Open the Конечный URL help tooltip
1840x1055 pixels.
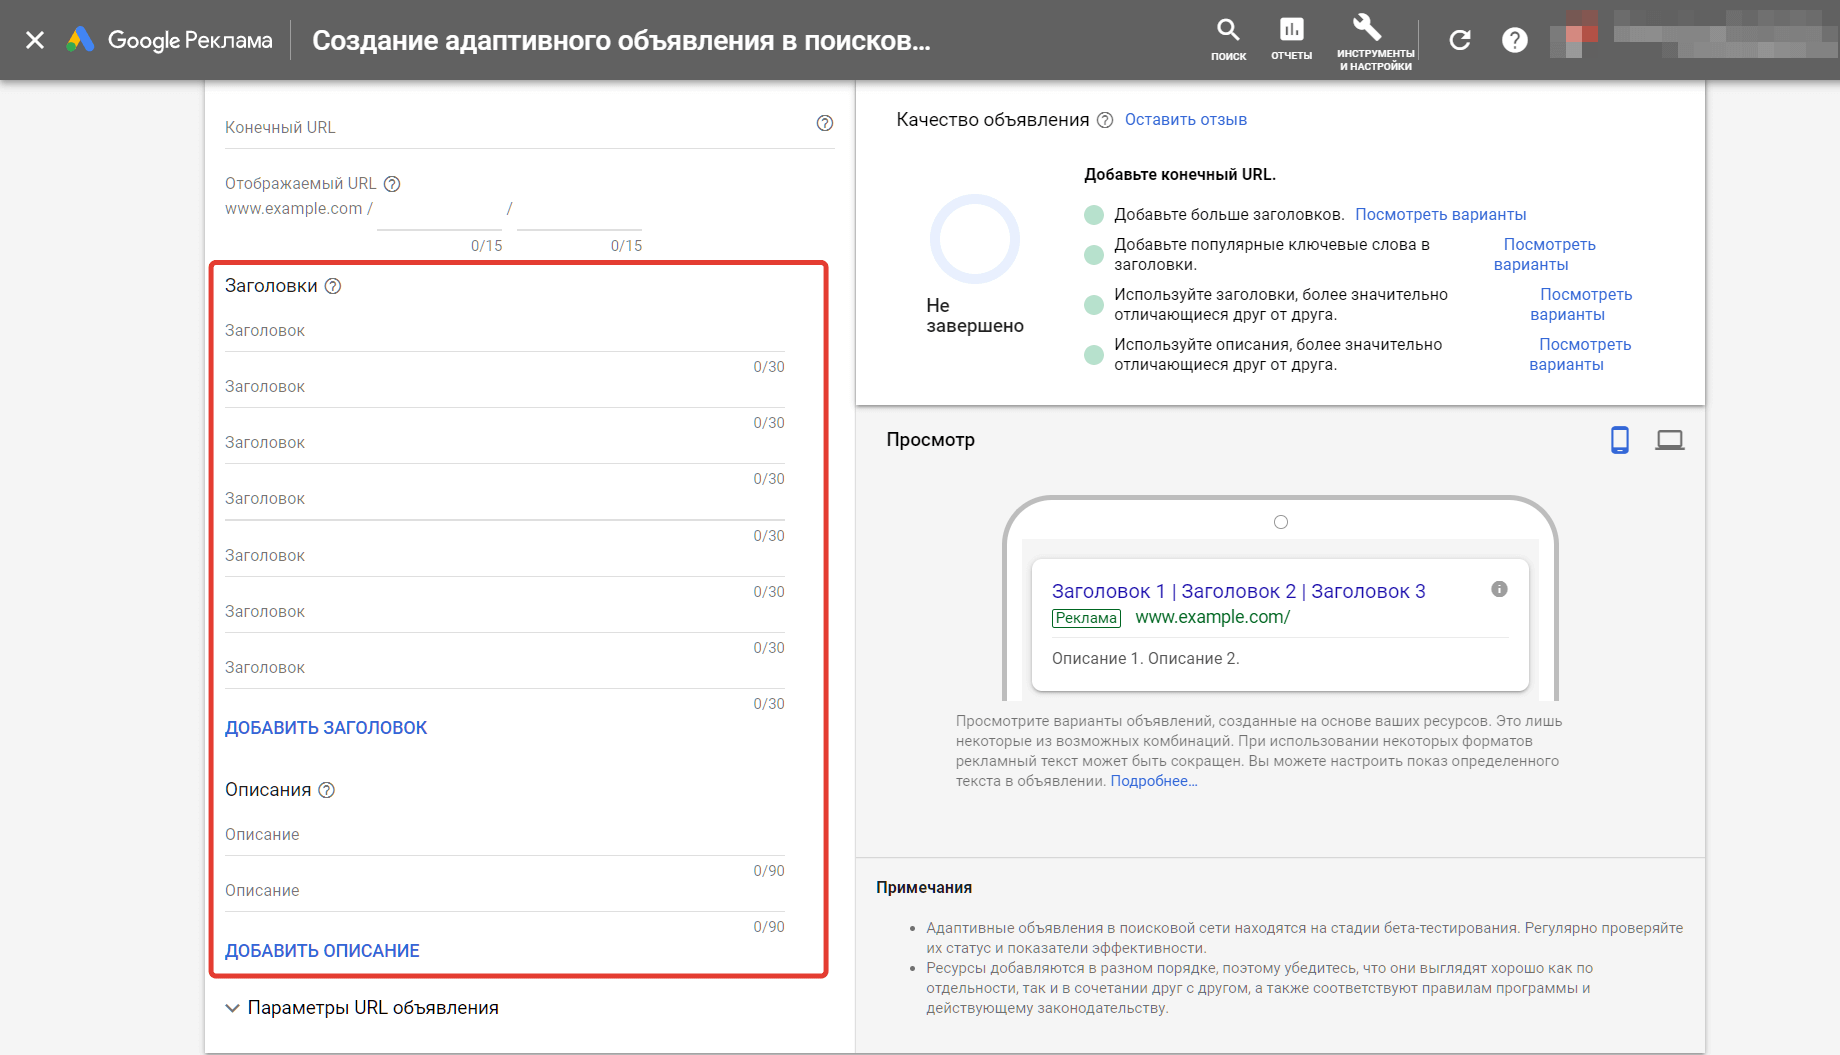click(x=824, y=124)
